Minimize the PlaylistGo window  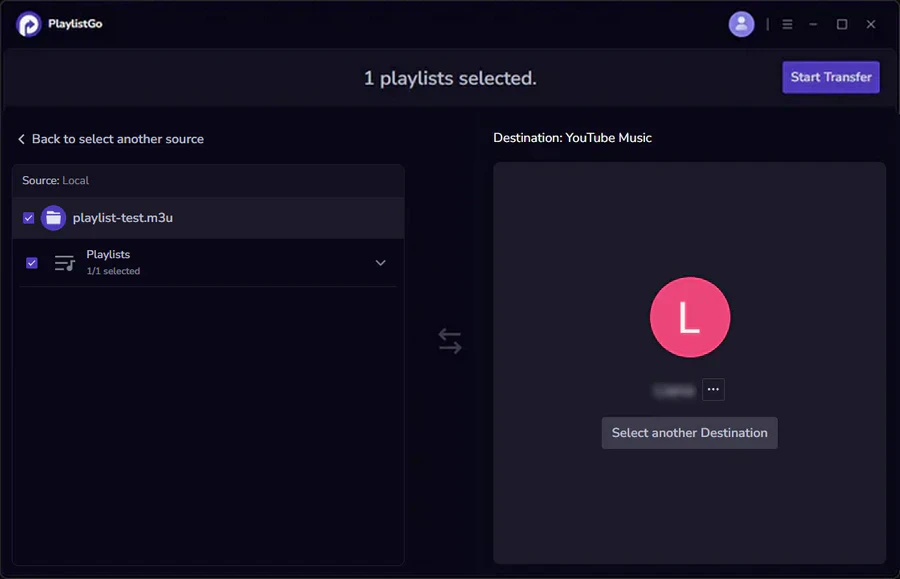[x=813, y=24]
